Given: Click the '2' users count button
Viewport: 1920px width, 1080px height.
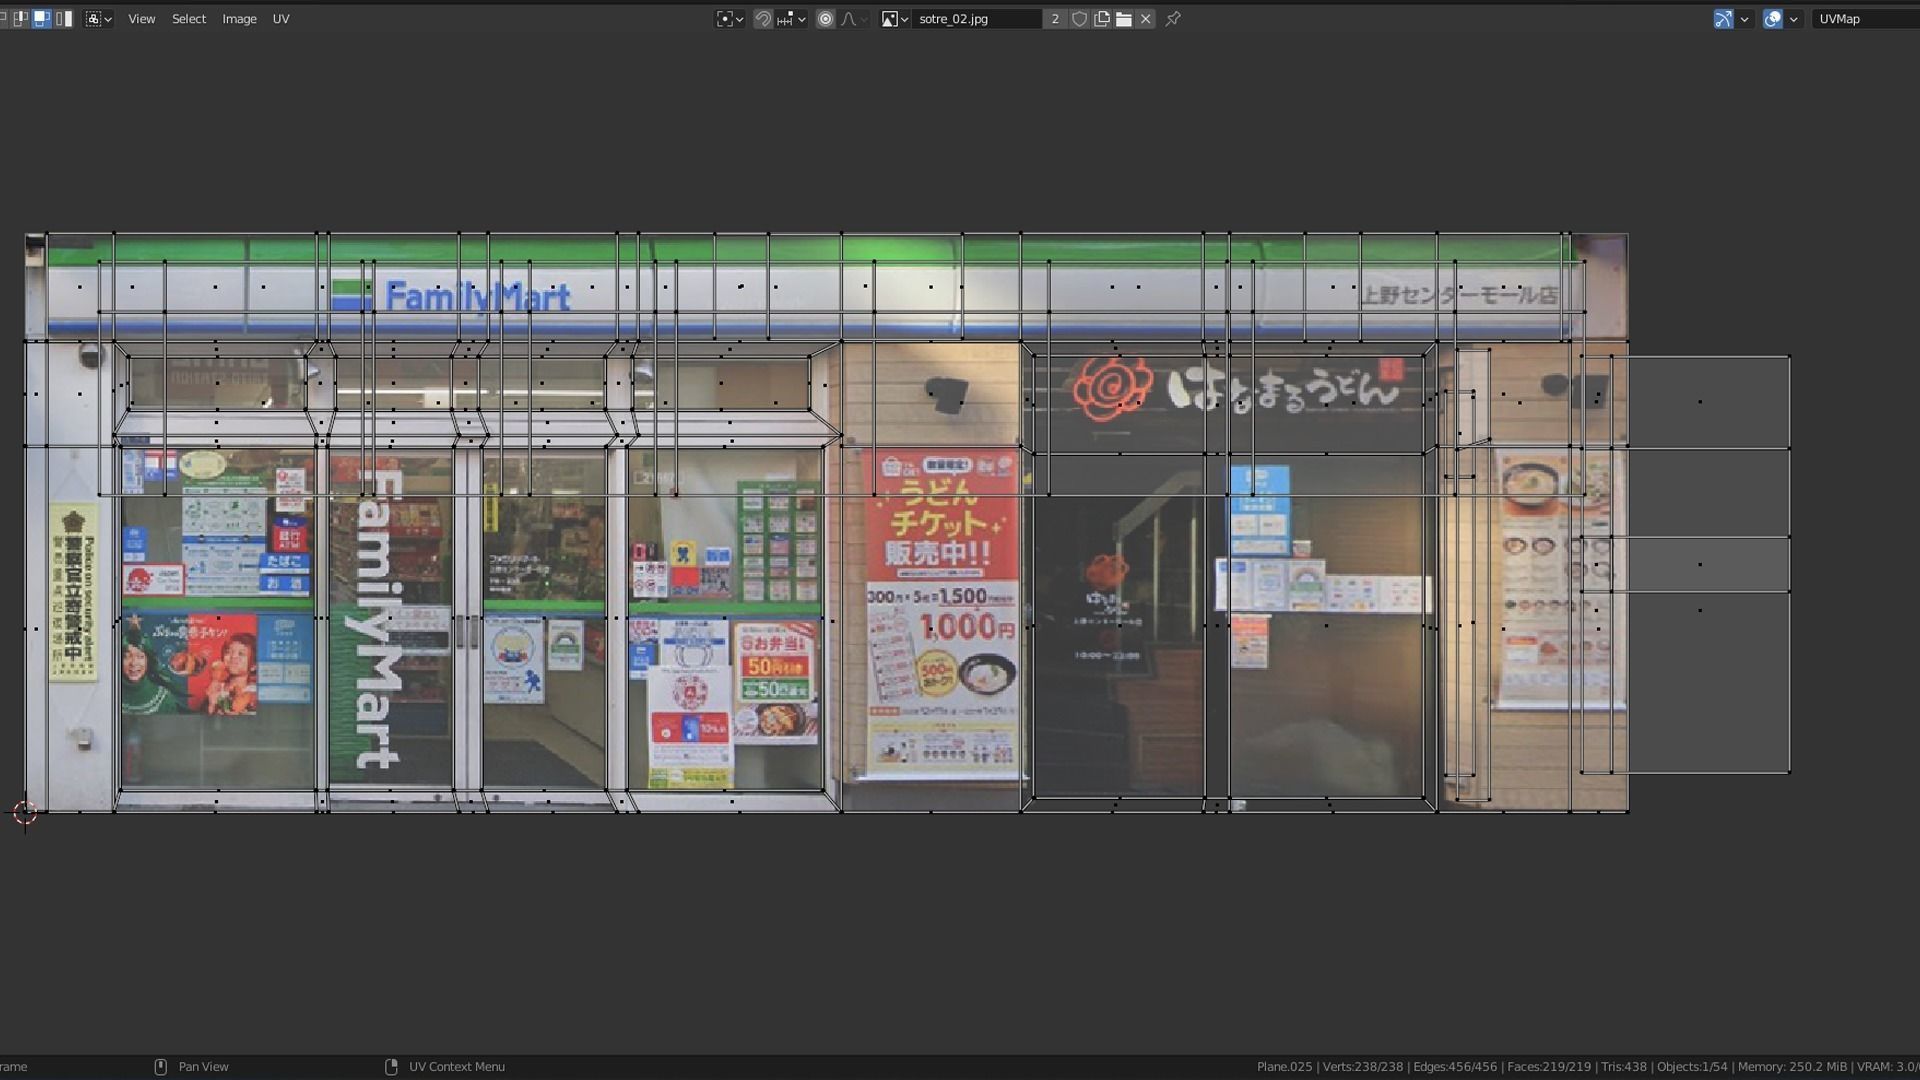Looking at the screenshot, I should coord(1055,18).
